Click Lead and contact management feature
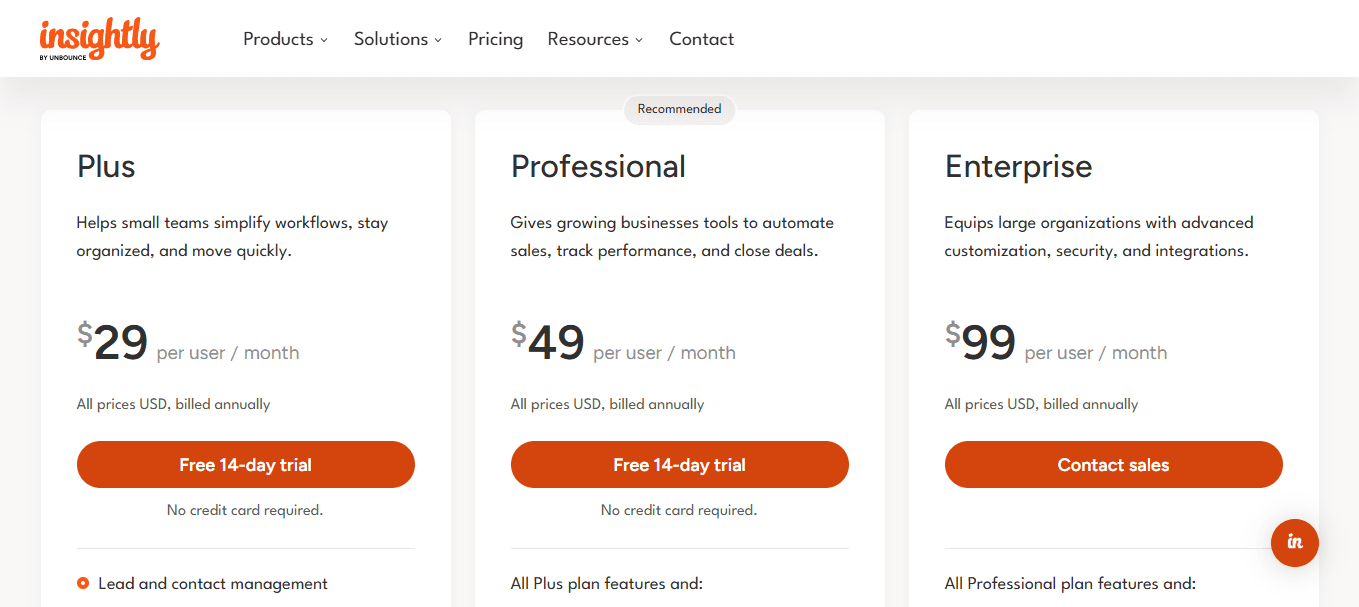The height and width of the screenshot is (607, 1359). (x=213, y=584)
